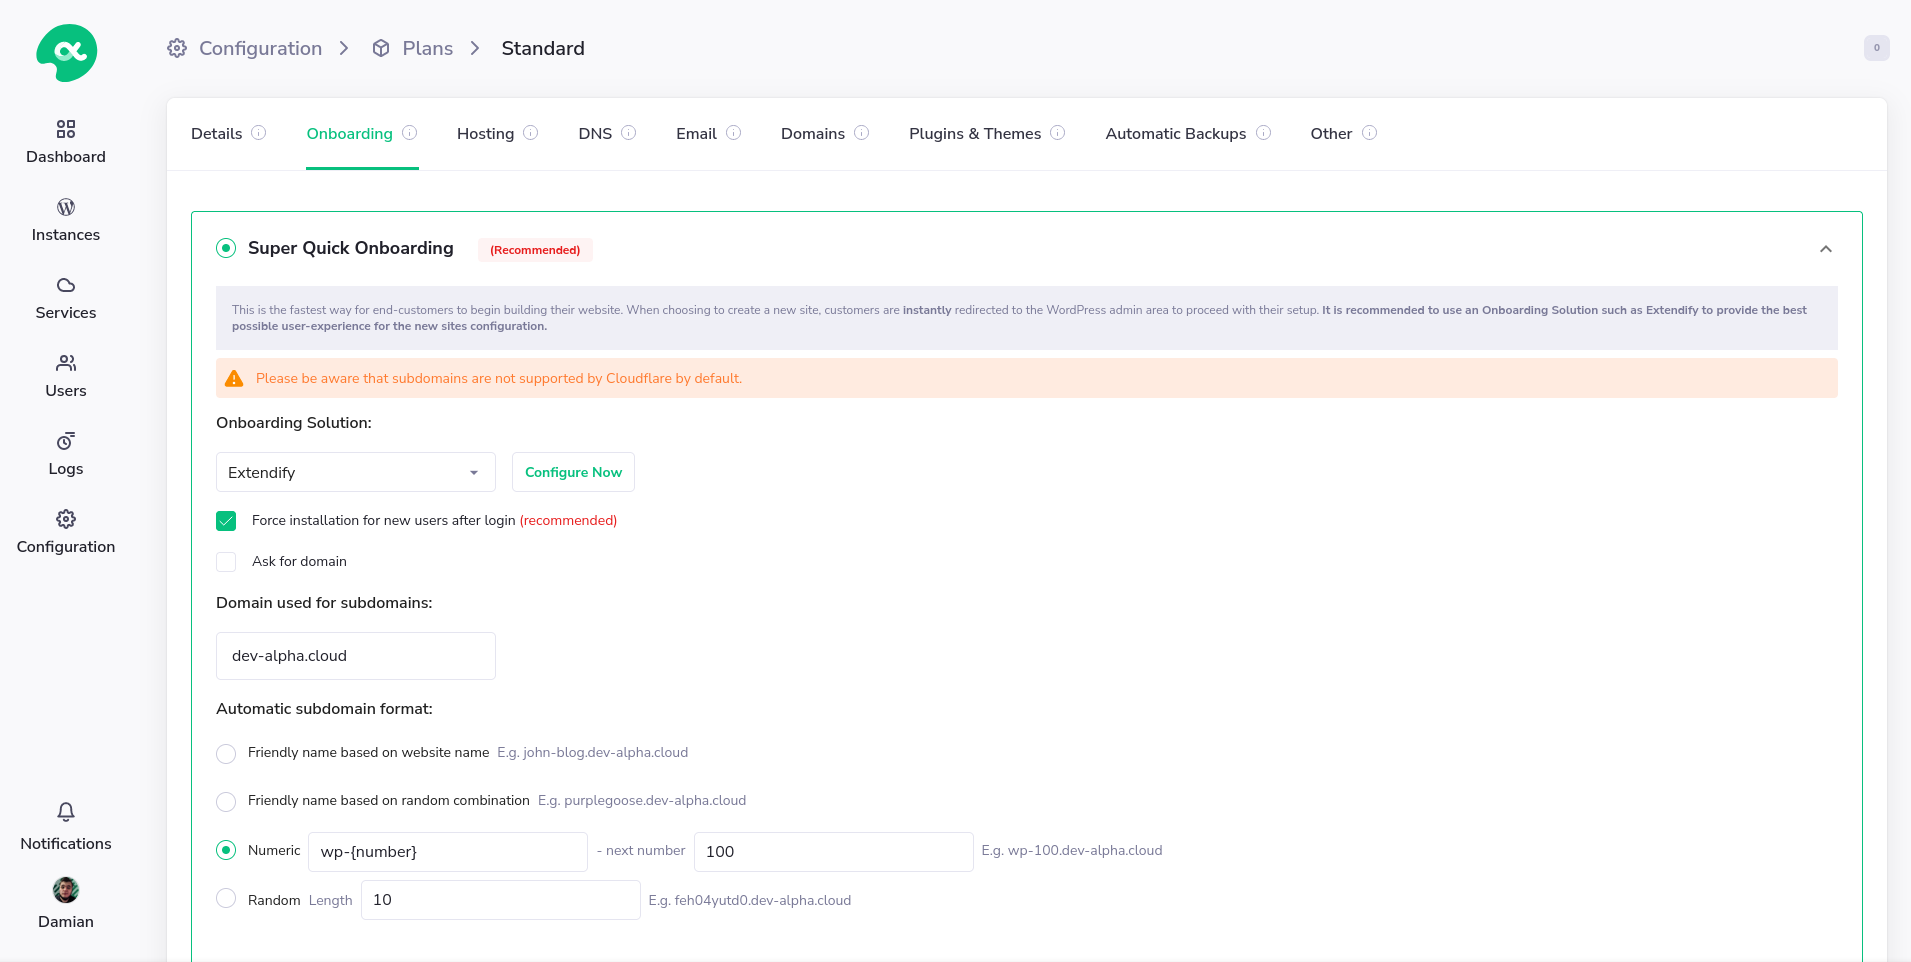Select Super Quick Onboarding radio button
The width and height of the screenshot is (1911, 962).
point(226,248)
